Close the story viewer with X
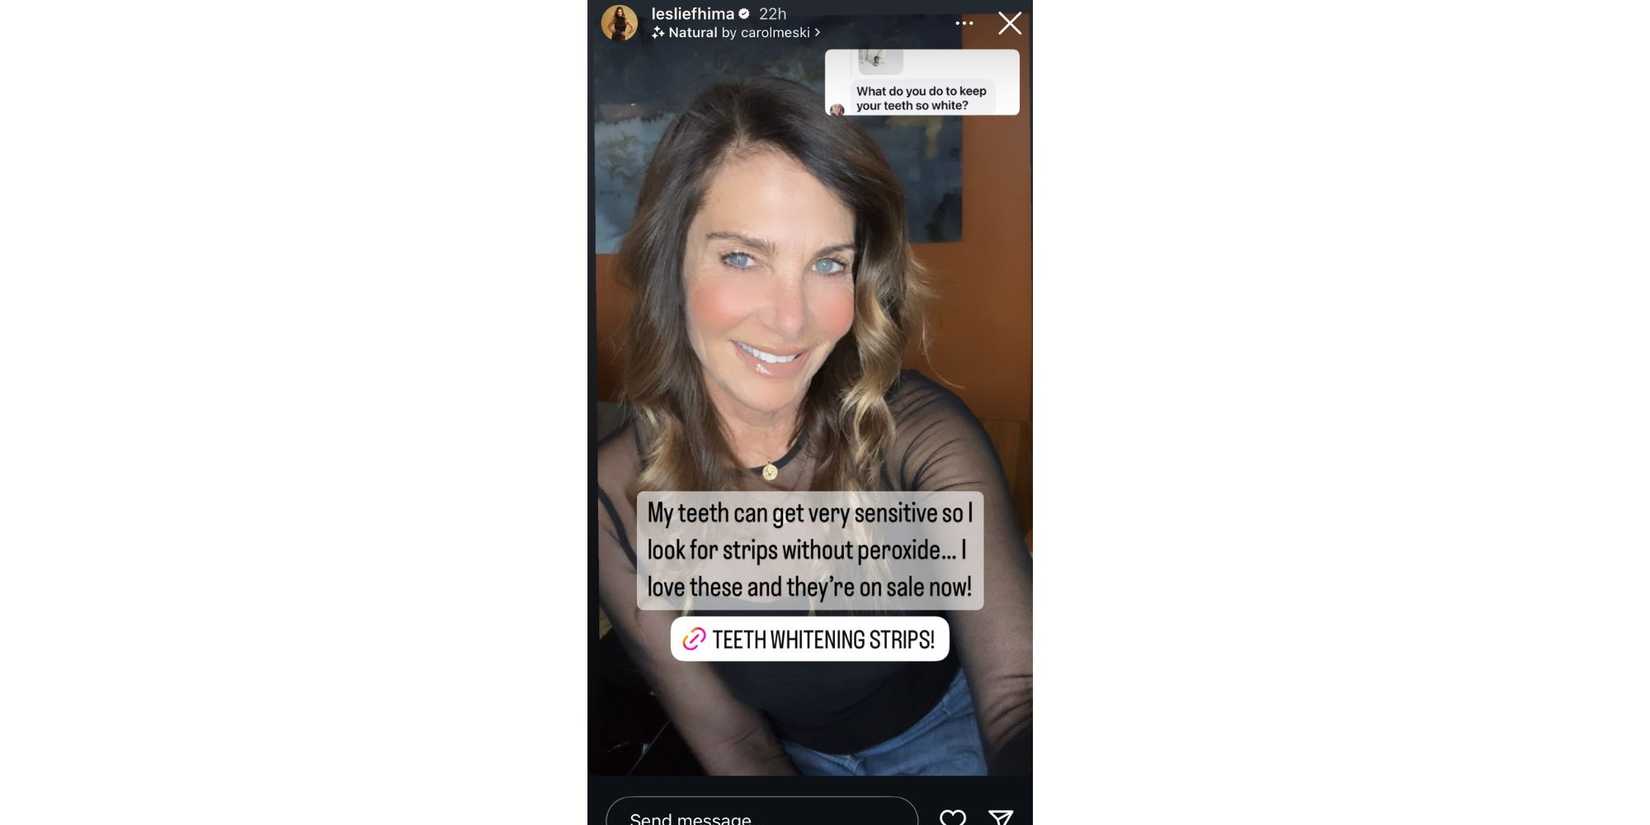Image resolution: width=1650 pixels, height=825 pixels. click(x=1010, y=23)
